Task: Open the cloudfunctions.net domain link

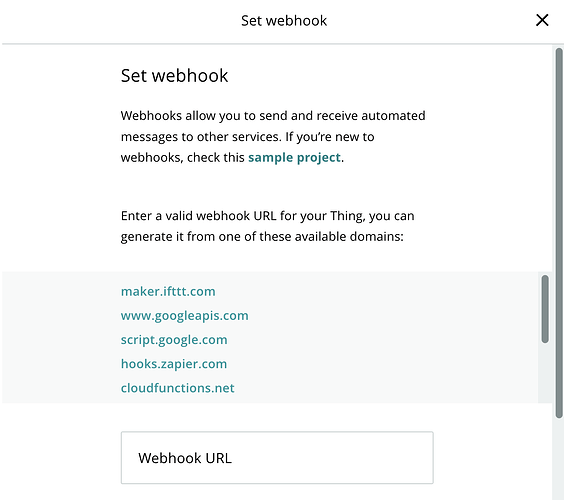Action: (178, 388)
